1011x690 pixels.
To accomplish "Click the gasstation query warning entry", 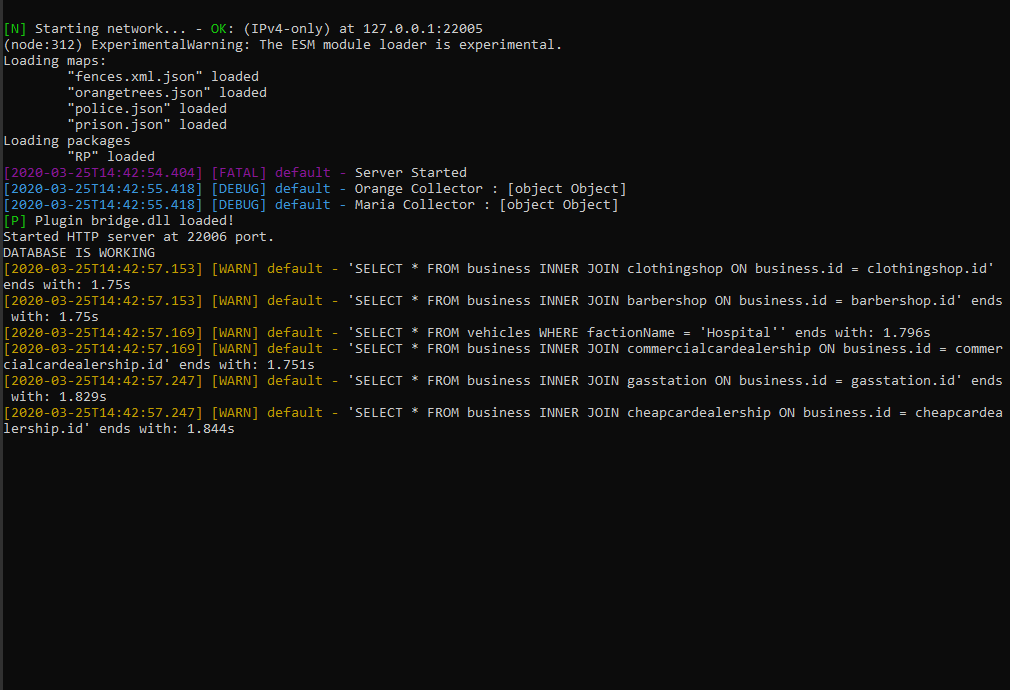I will click(500, 380).
